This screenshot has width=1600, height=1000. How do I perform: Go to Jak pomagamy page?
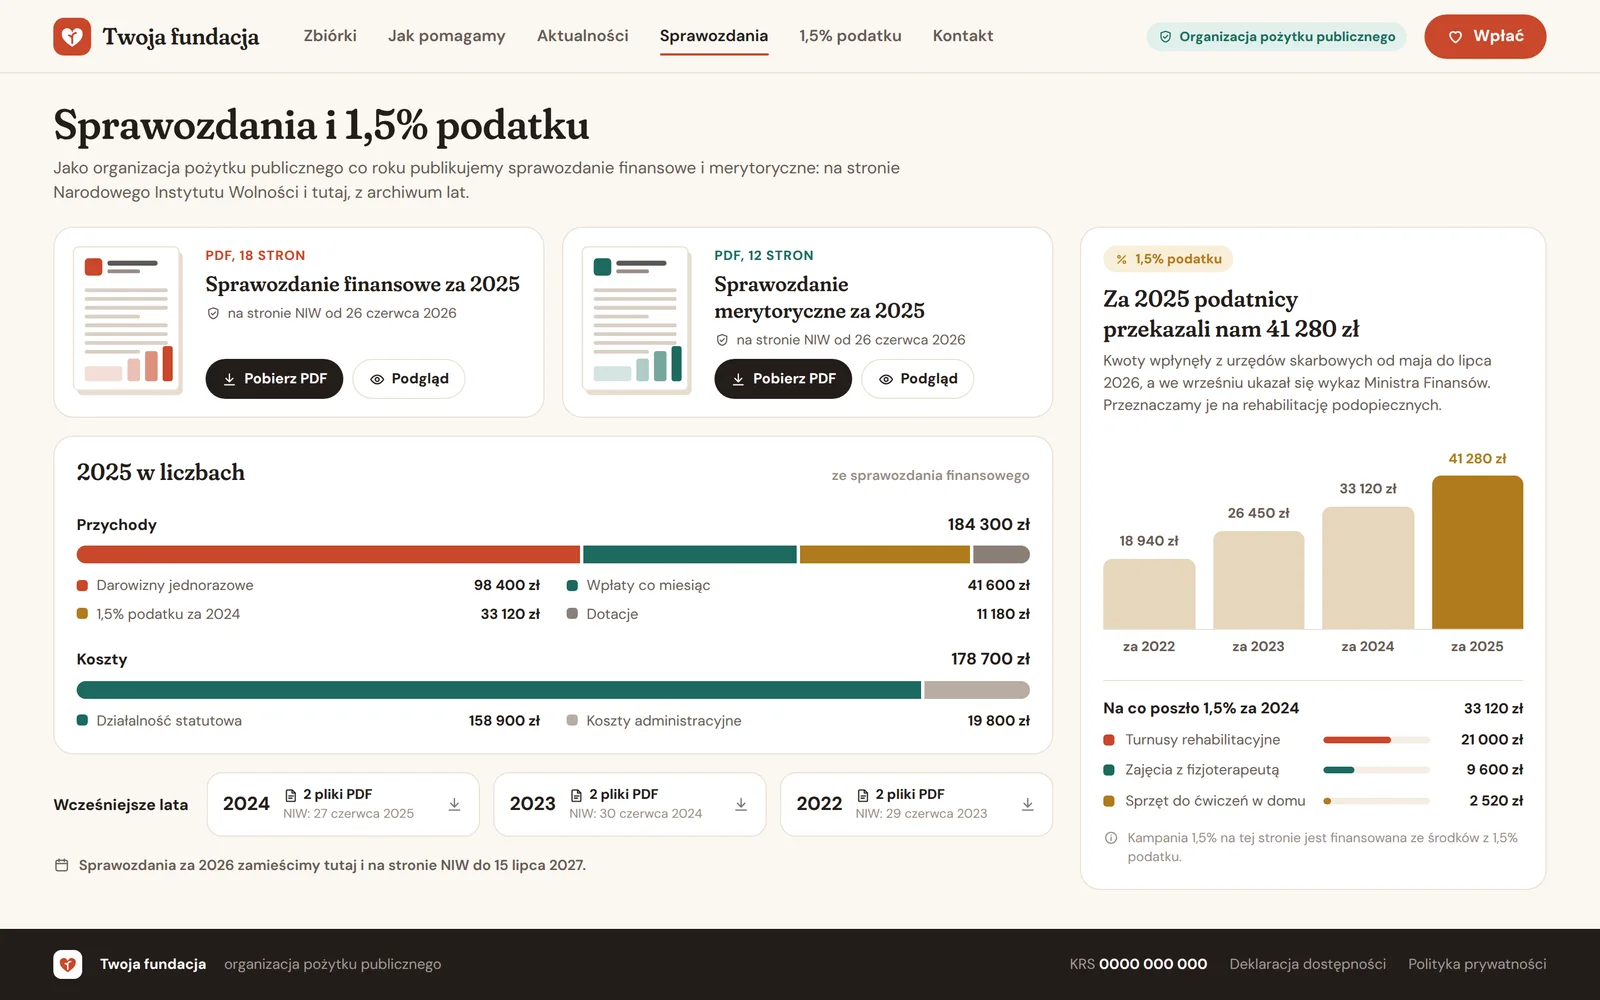pyautogui.click(x=447, y=36)
